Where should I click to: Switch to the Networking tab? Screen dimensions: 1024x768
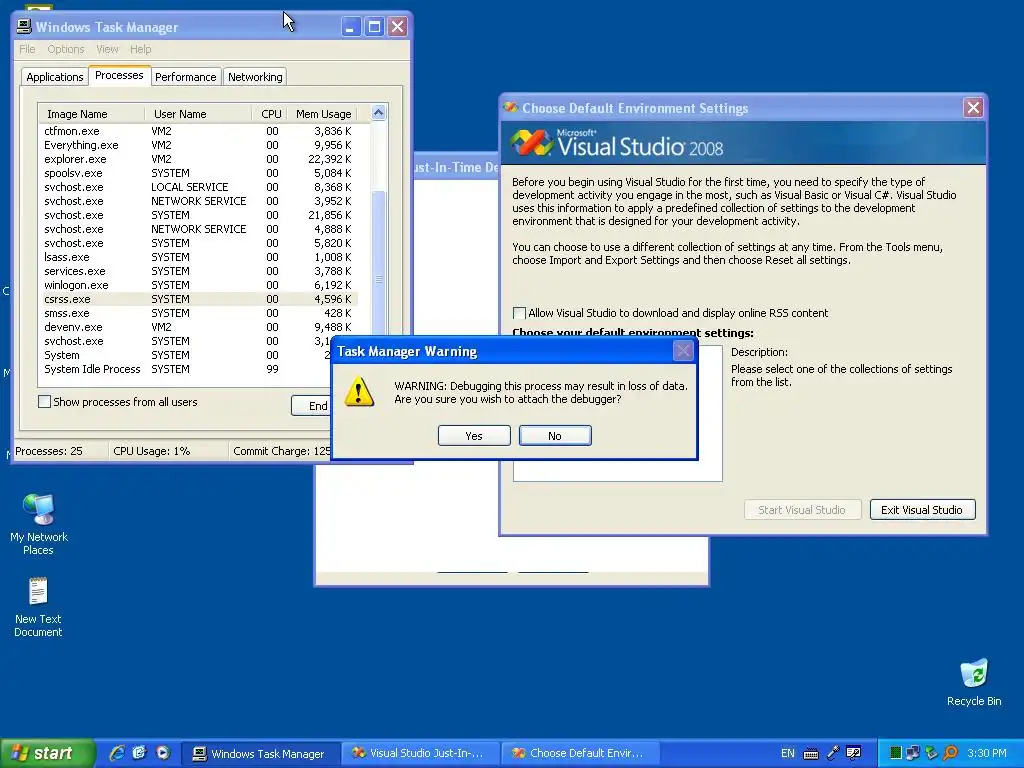point(255,77)
